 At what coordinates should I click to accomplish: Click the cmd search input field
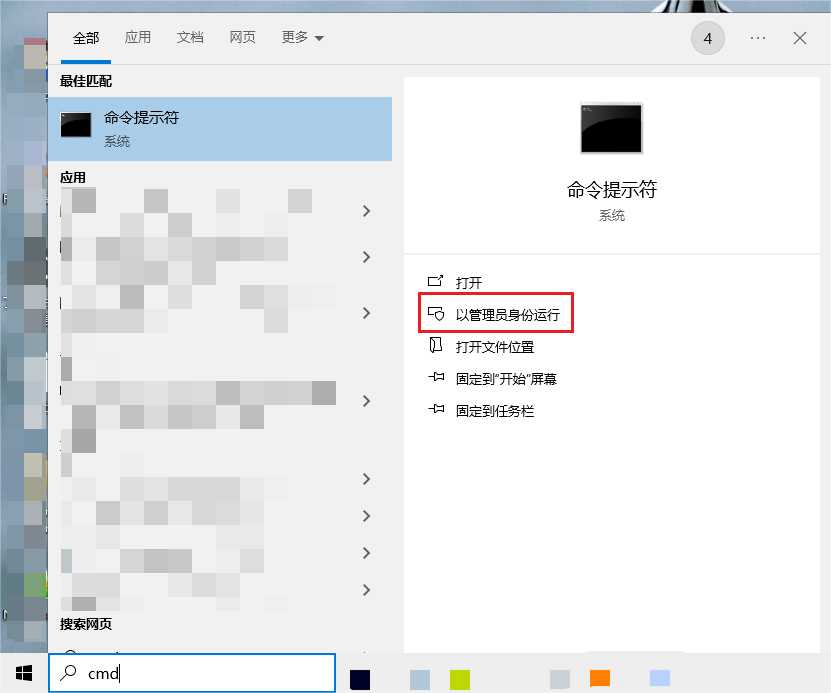coord(192,673)
